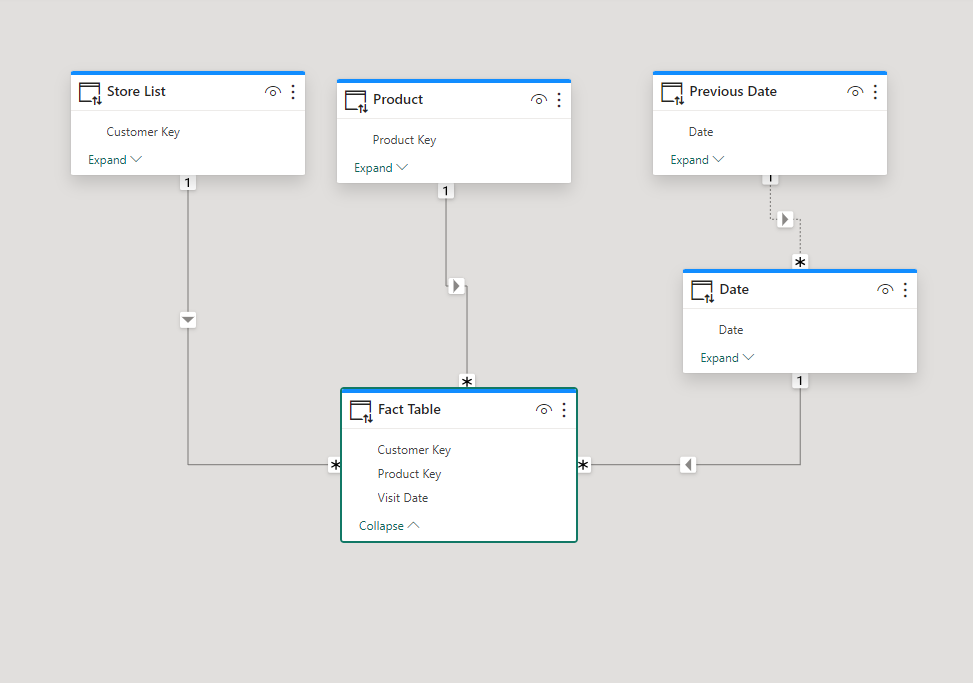Screen dimensions: 973x683
Task: Click the Previous Date table title
Action: coord(733,92)
